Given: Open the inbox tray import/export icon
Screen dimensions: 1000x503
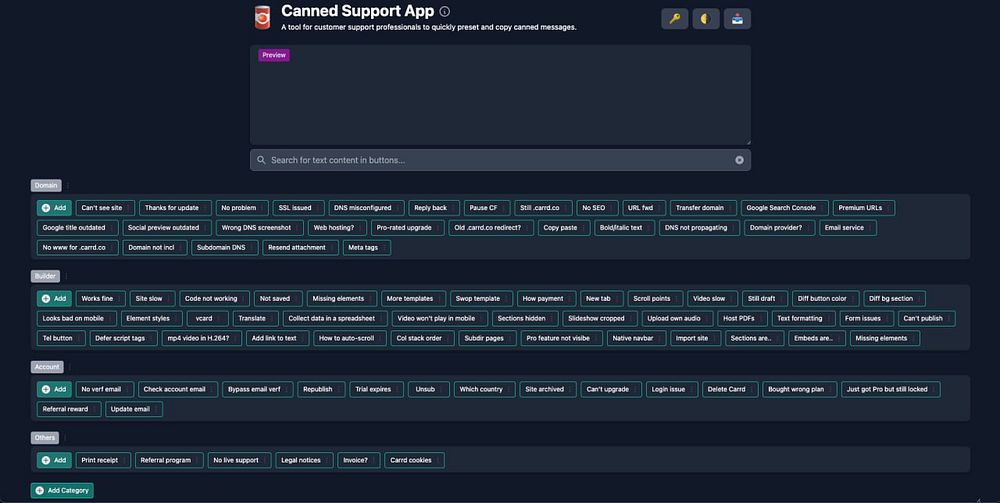Looking at the screenshot, I should coord(737,19).
